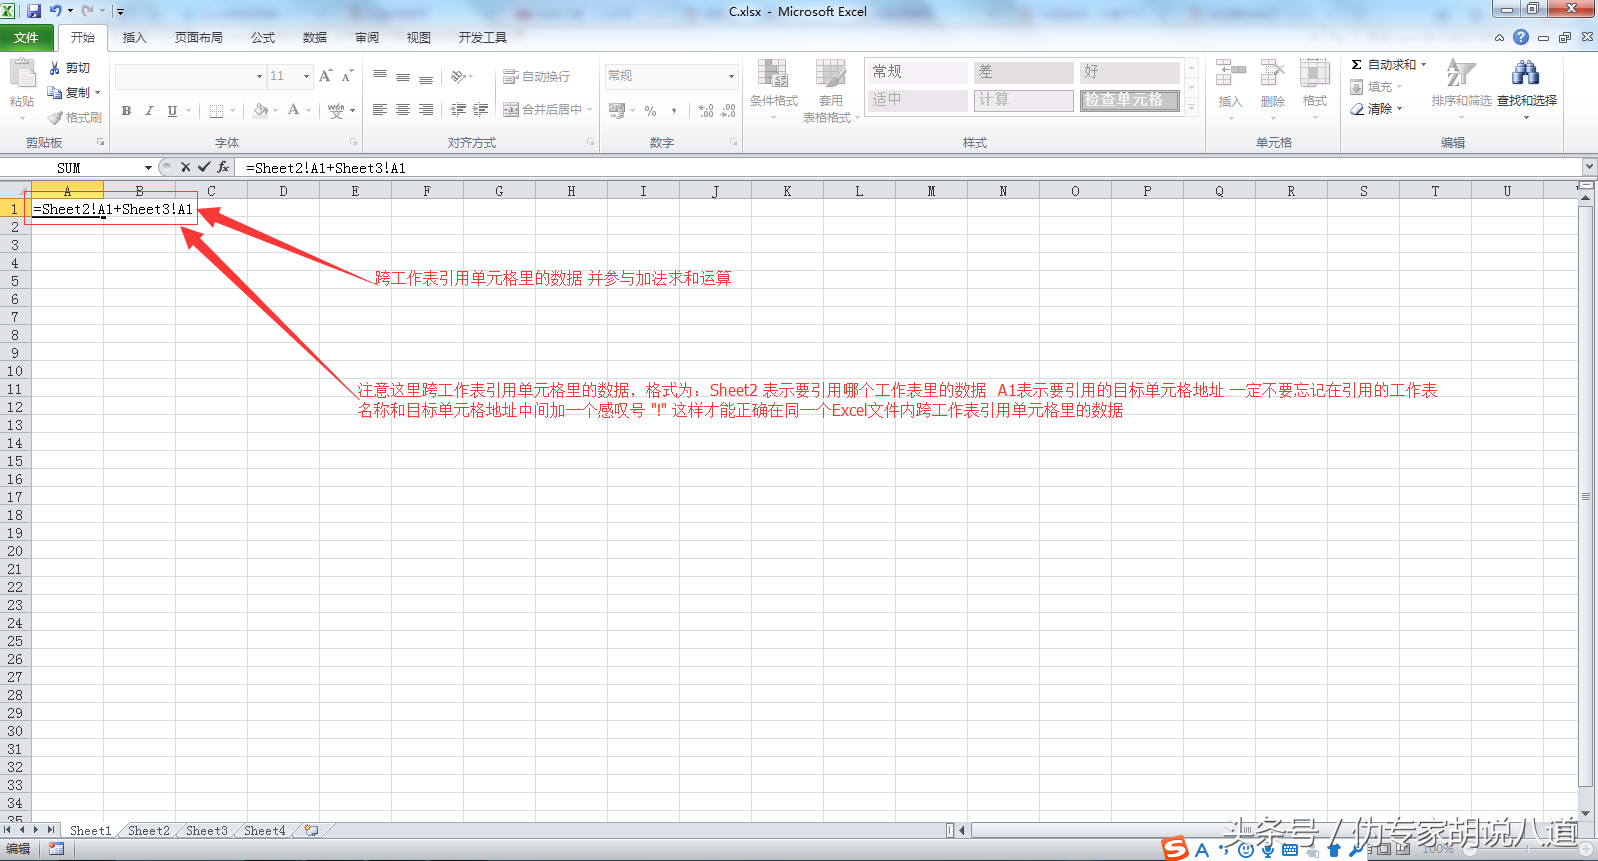Click Wrap Text (自动换行)
The height and width of the screenshot is (861, 1598).
click(537, 76)
